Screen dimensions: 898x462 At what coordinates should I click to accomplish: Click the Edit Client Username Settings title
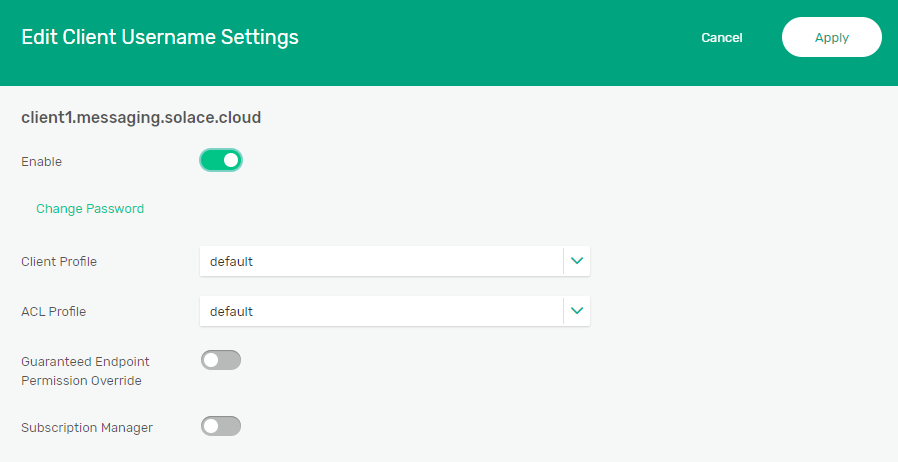pos(160,38)
